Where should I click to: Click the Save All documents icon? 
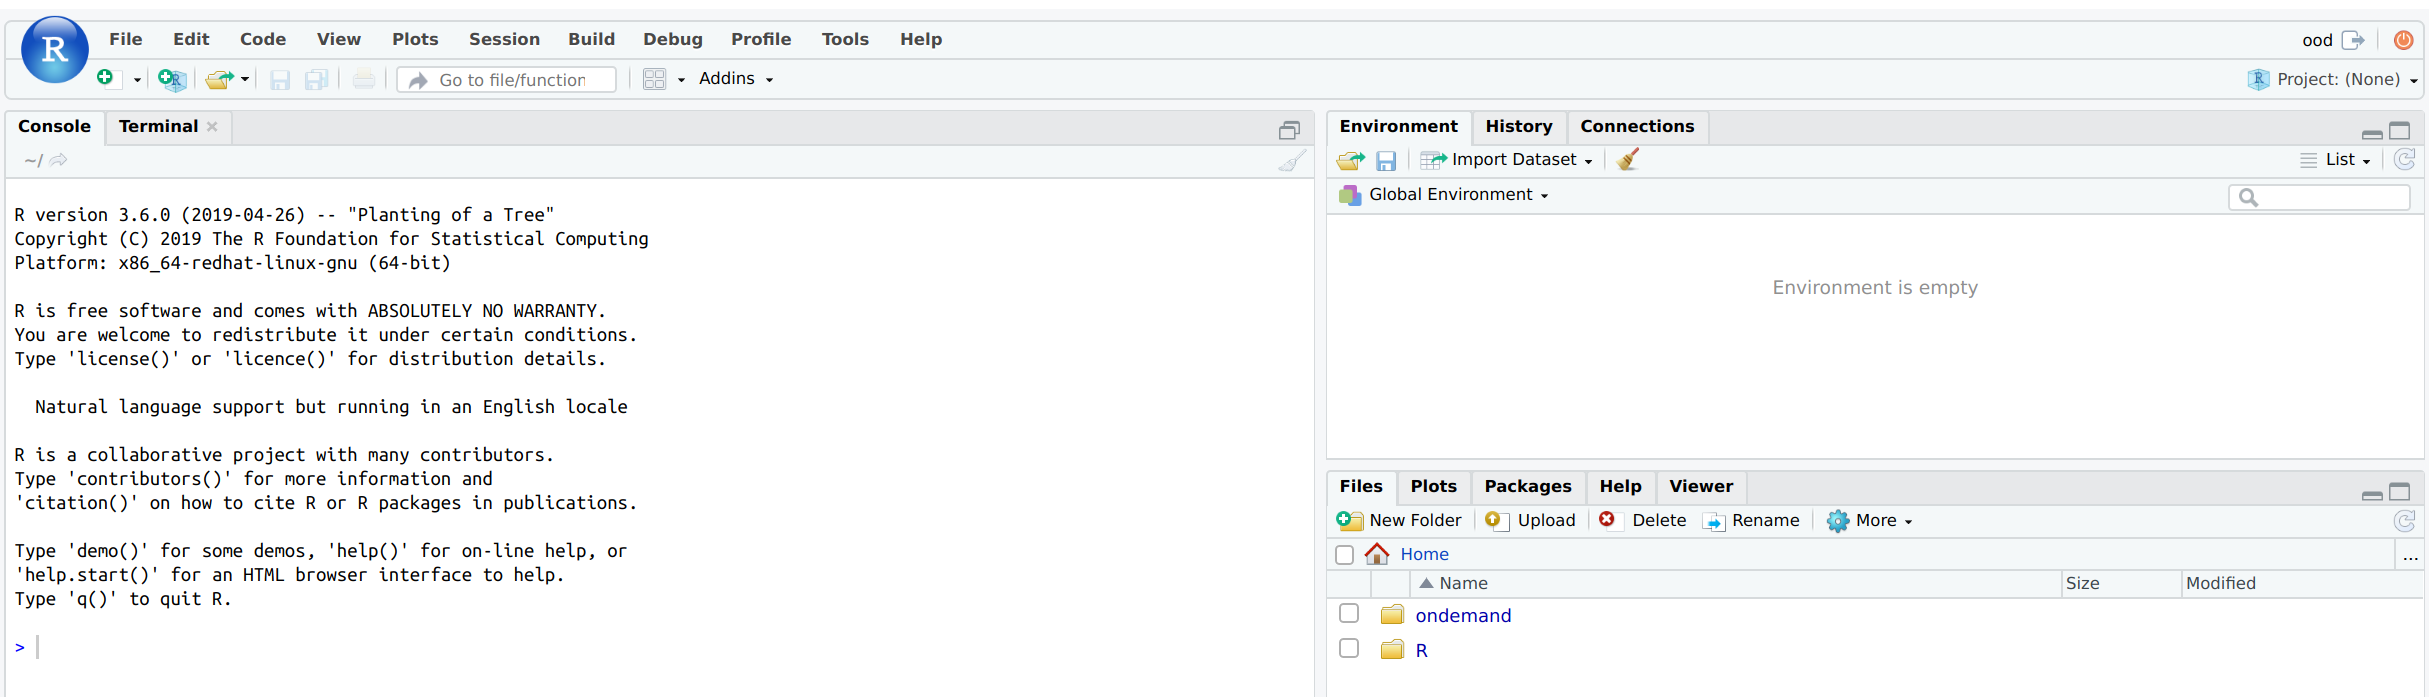(x=317, y=79)
